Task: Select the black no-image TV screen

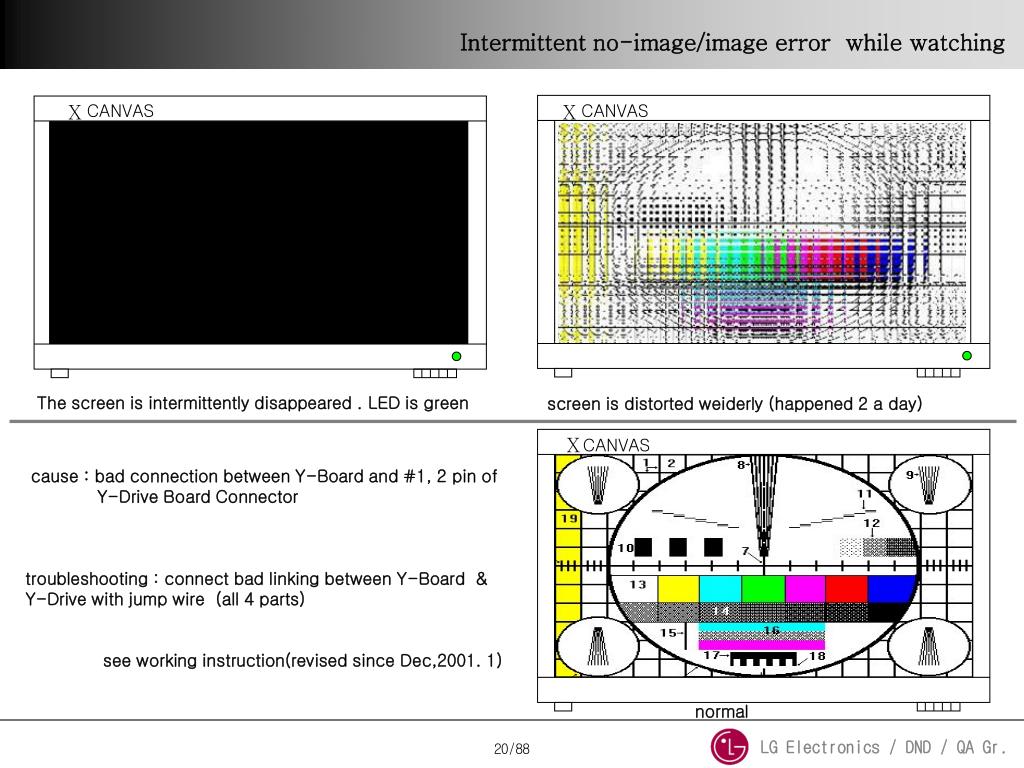Action: pyautogui.click(x=259, y=232)
